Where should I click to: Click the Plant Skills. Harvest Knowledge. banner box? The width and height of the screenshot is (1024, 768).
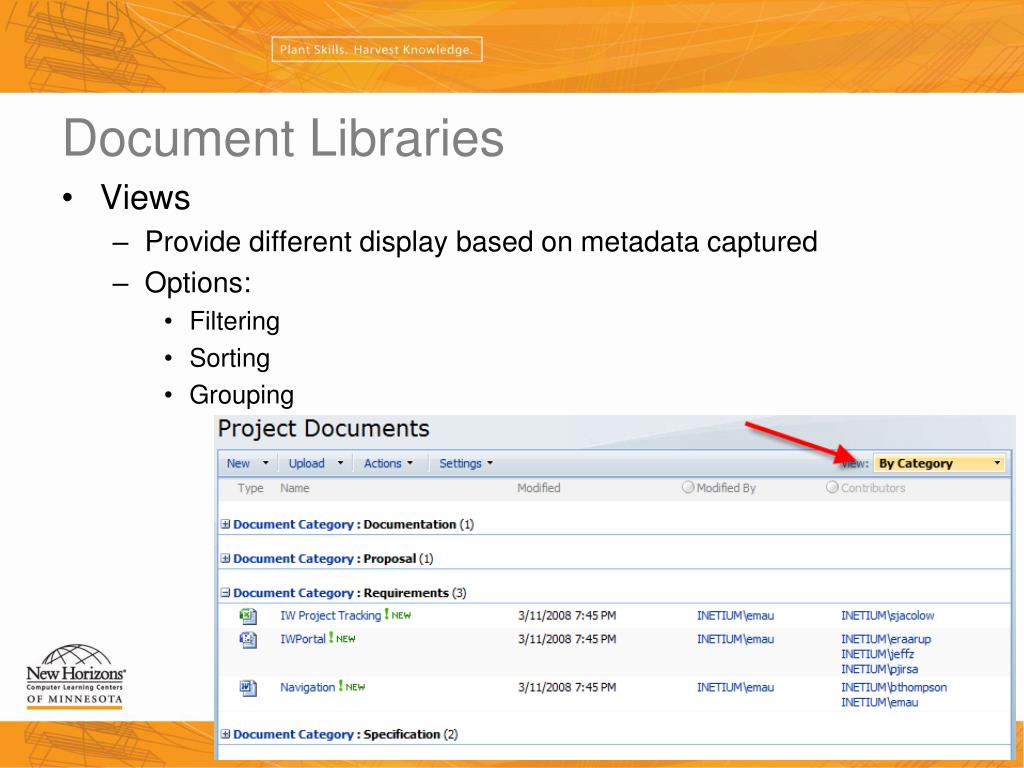pyautogui.click(x=377, y=49)
